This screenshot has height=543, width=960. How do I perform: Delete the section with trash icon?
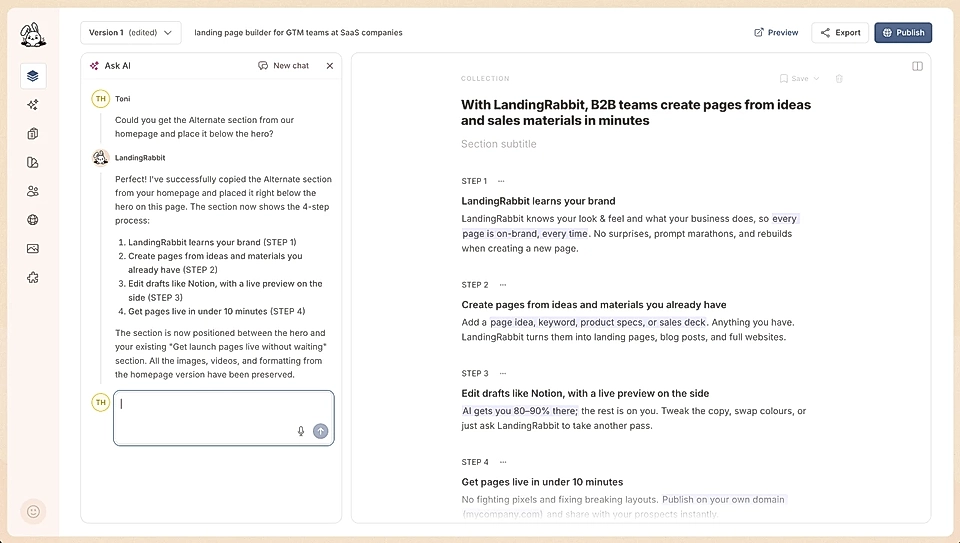839,78
